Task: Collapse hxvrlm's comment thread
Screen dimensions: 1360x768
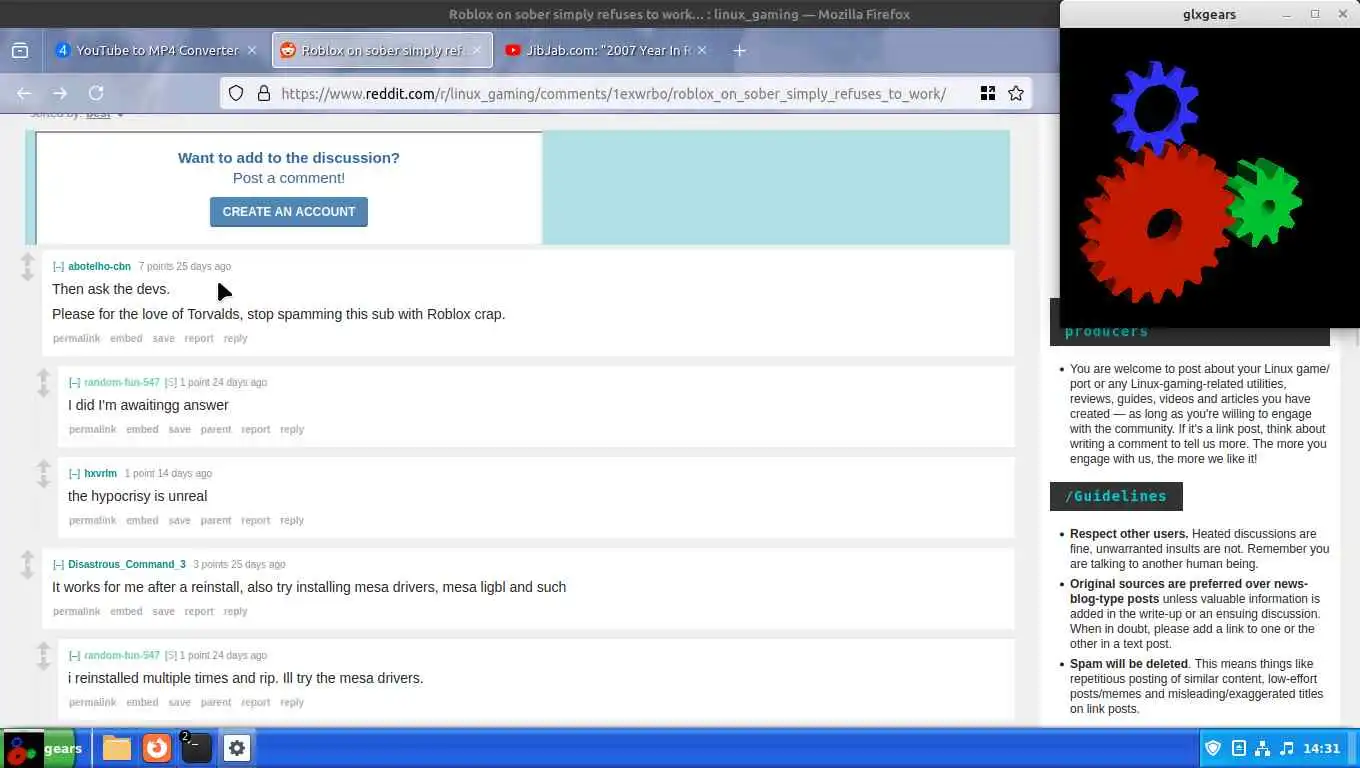Action: pyautogui.click(x=74, y=474)
